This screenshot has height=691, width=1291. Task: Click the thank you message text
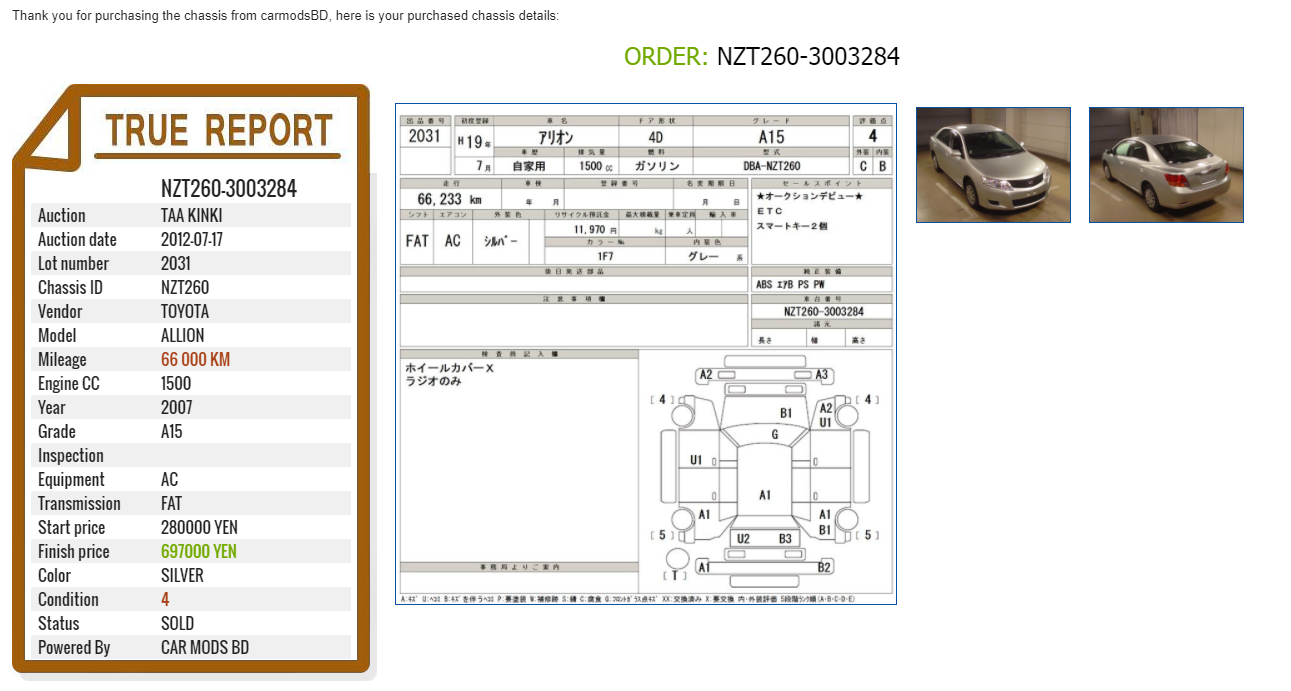(x=286, y=16)
